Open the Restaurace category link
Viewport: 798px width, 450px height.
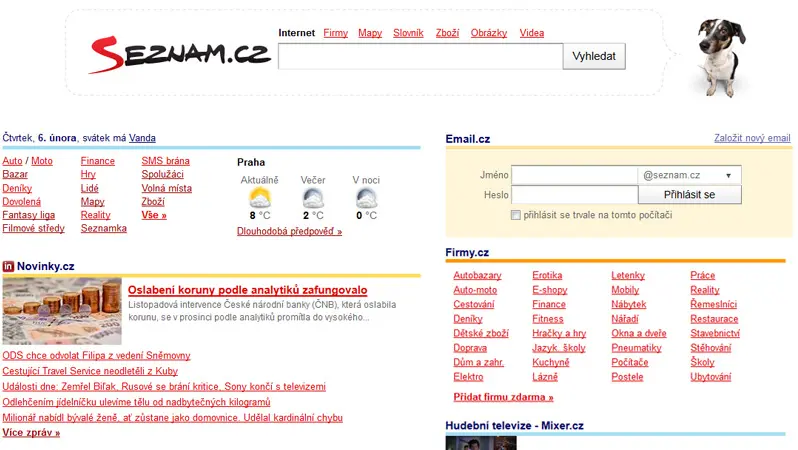point(714,319)
